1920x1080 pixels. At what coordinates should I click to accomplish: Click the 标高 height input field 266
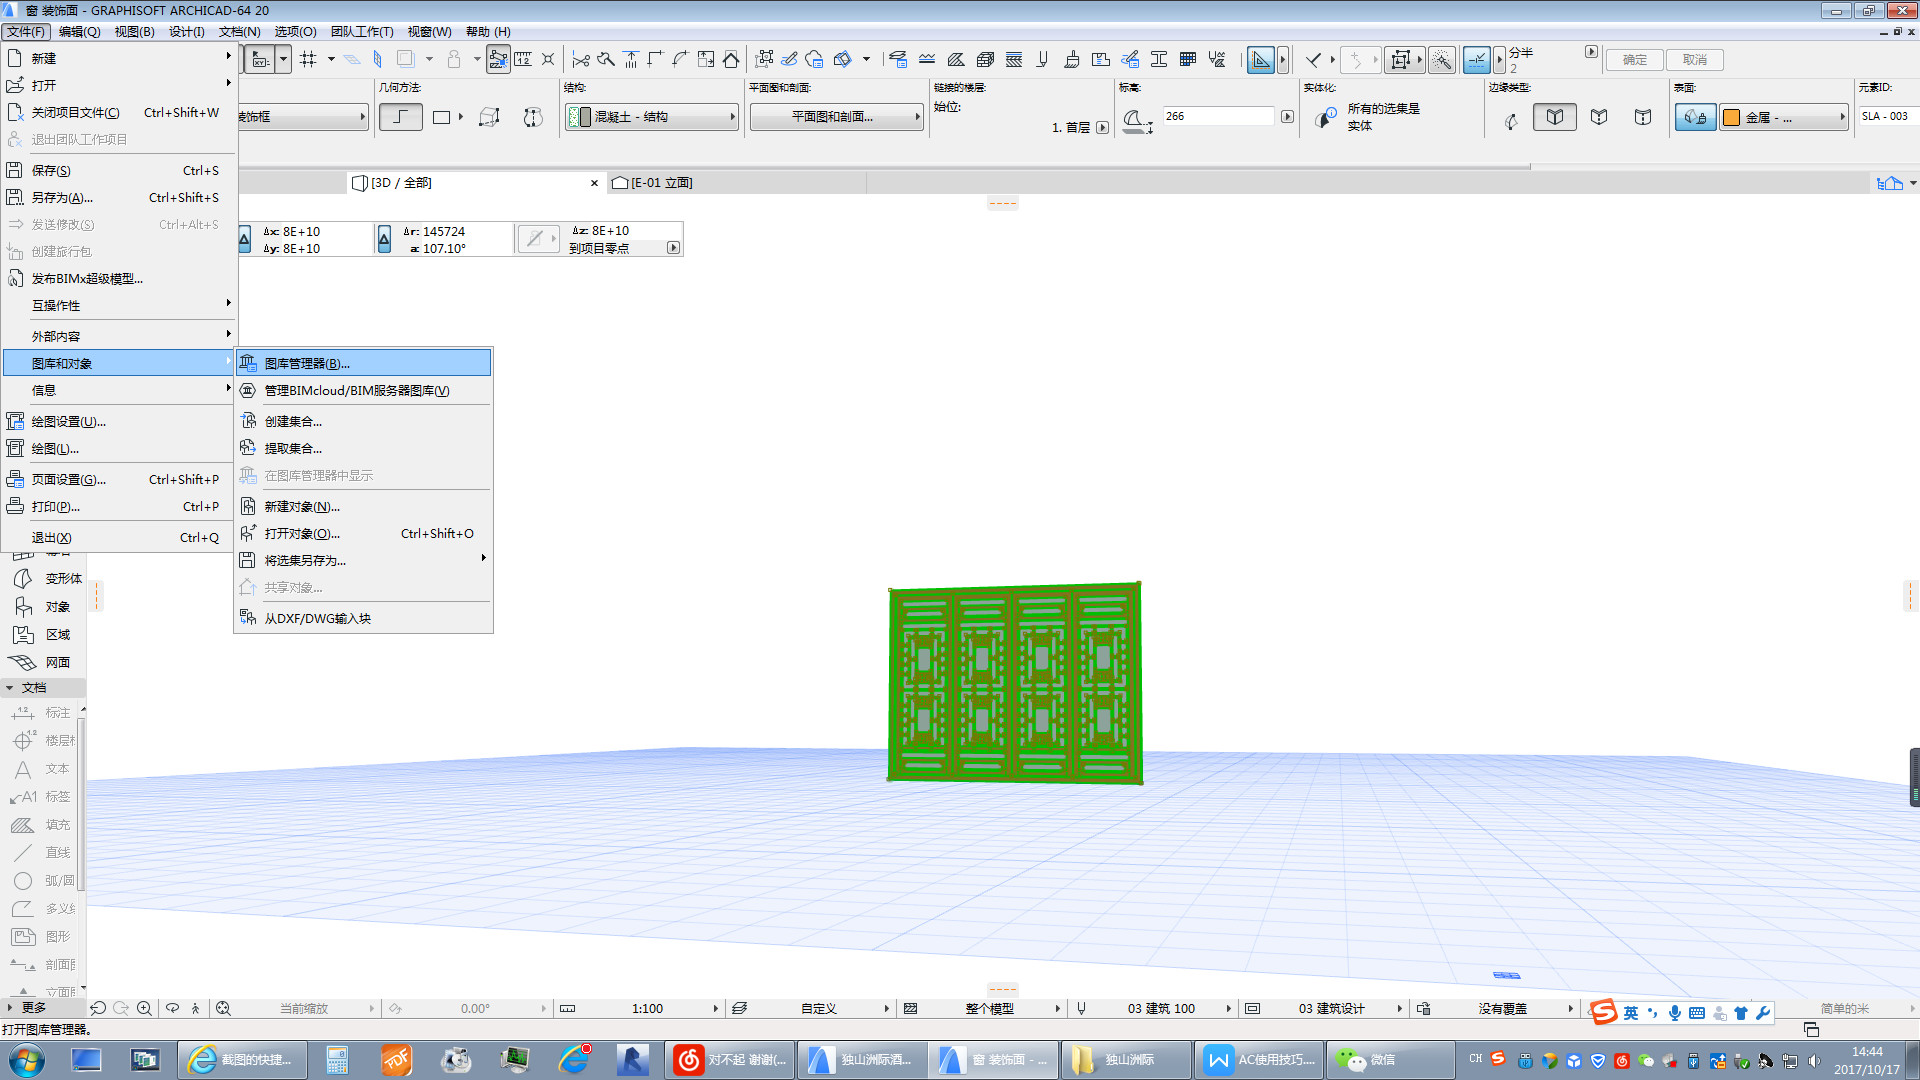[1218, 116]
